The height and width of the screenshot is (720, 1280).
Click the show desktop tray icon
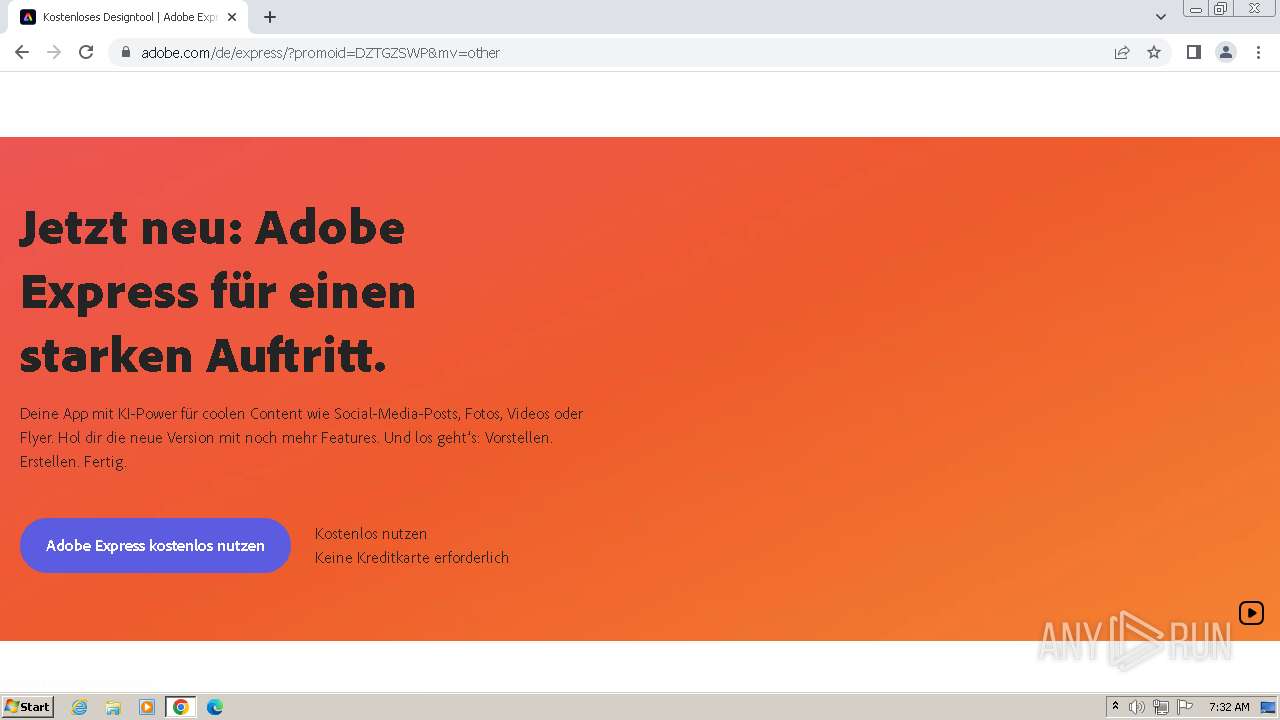1268,707
